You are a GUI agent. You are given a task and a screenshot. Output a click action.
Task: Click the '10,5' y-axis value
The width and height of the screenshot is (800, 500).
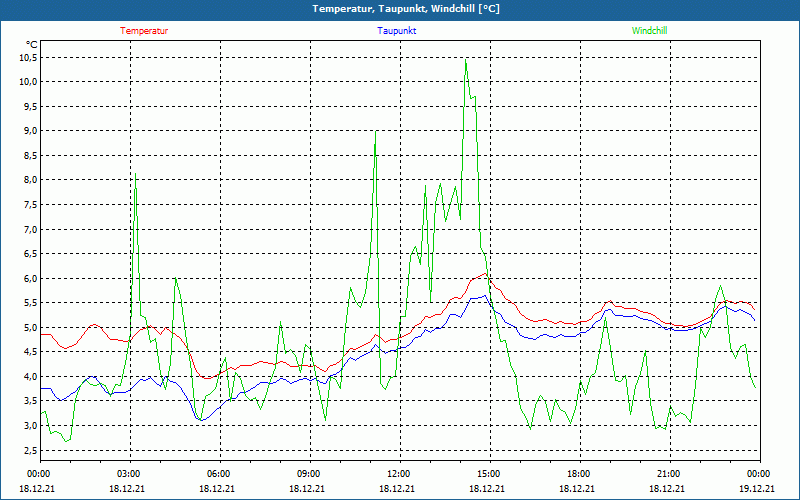[x=28, y=58]
